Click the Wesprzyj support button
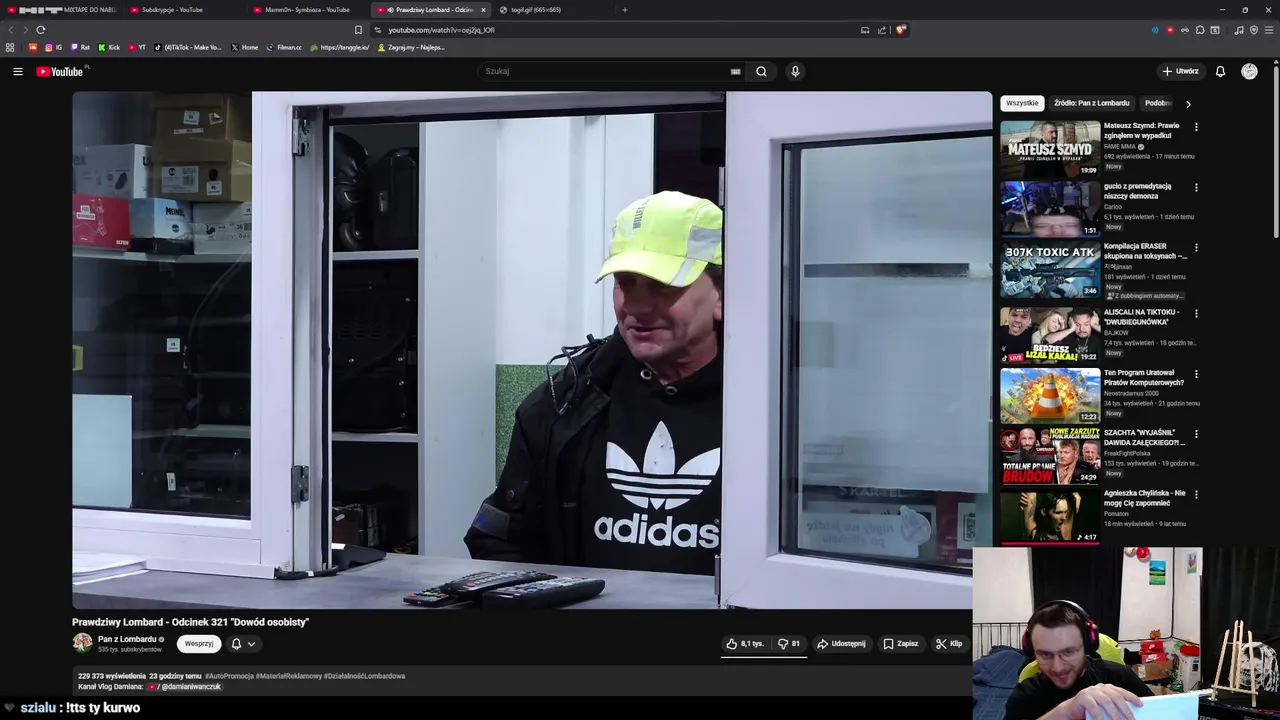 coord(199,644)
